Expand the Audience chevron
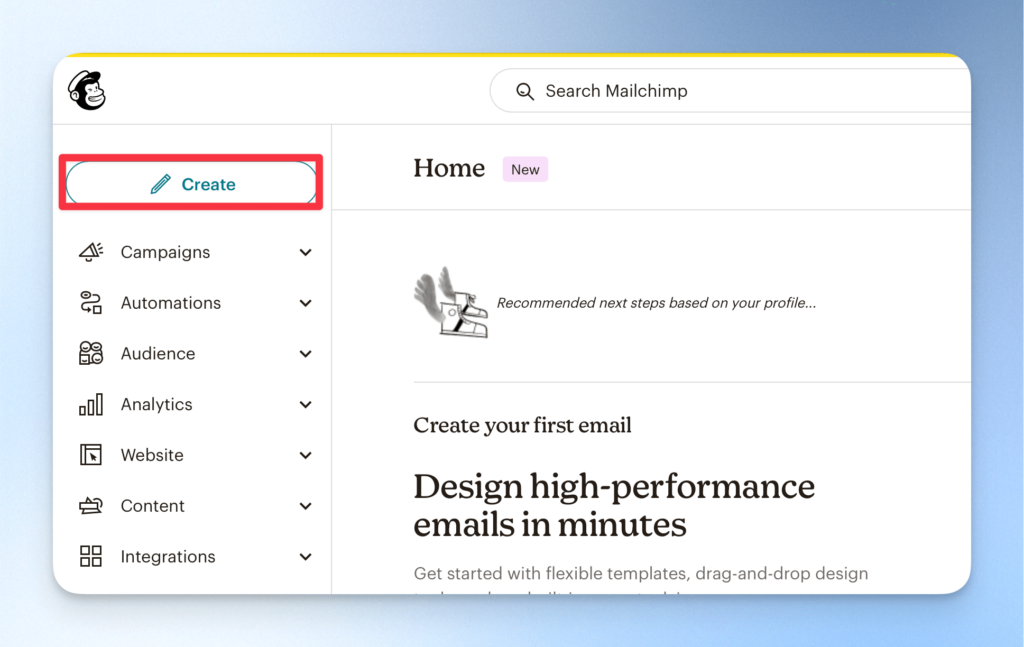 point(306,354)
